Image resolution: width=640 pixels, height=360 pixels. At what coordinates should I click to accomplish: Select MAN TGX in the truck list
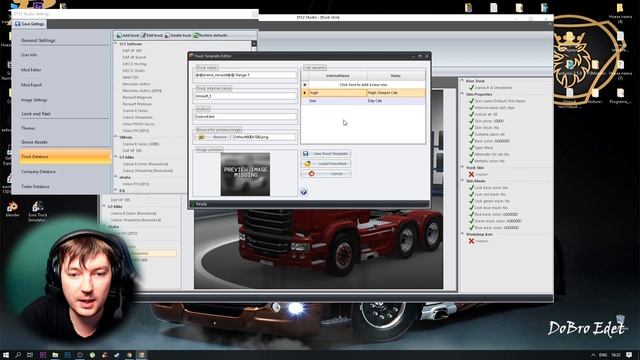130,77
